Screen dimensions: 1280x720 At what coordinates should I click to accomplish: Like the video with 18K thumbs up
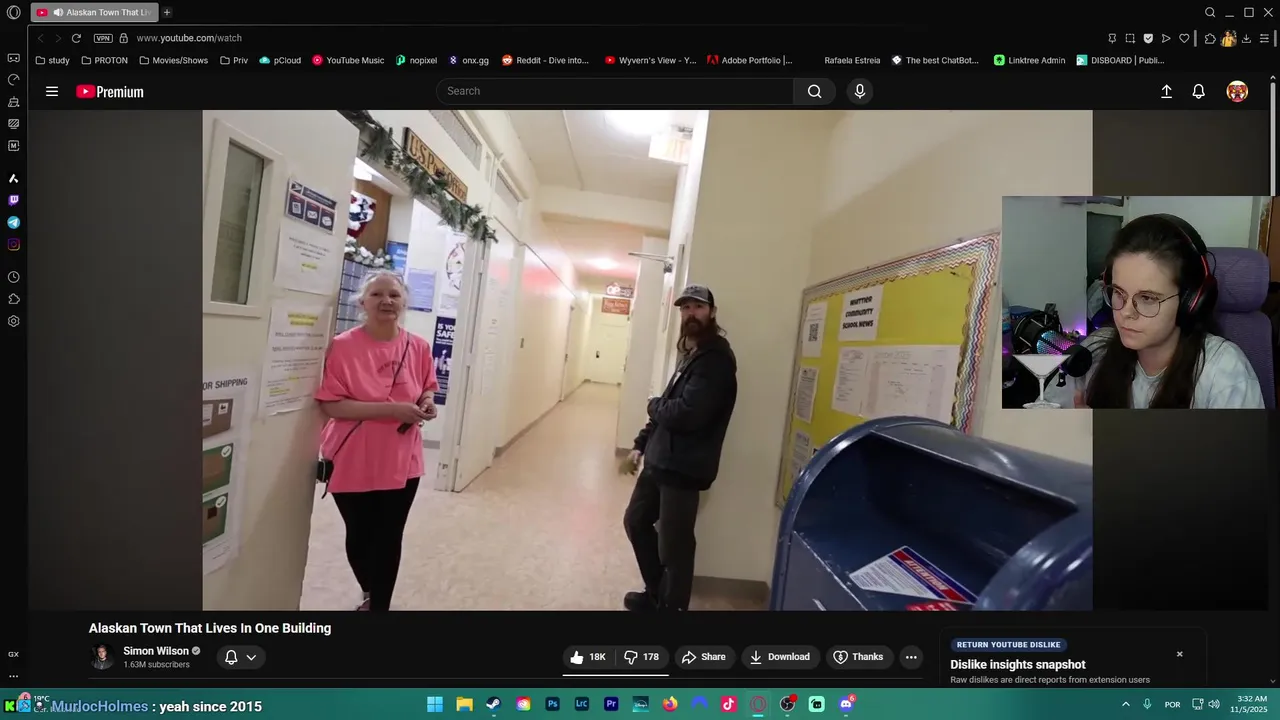click(x=588, y=657)
